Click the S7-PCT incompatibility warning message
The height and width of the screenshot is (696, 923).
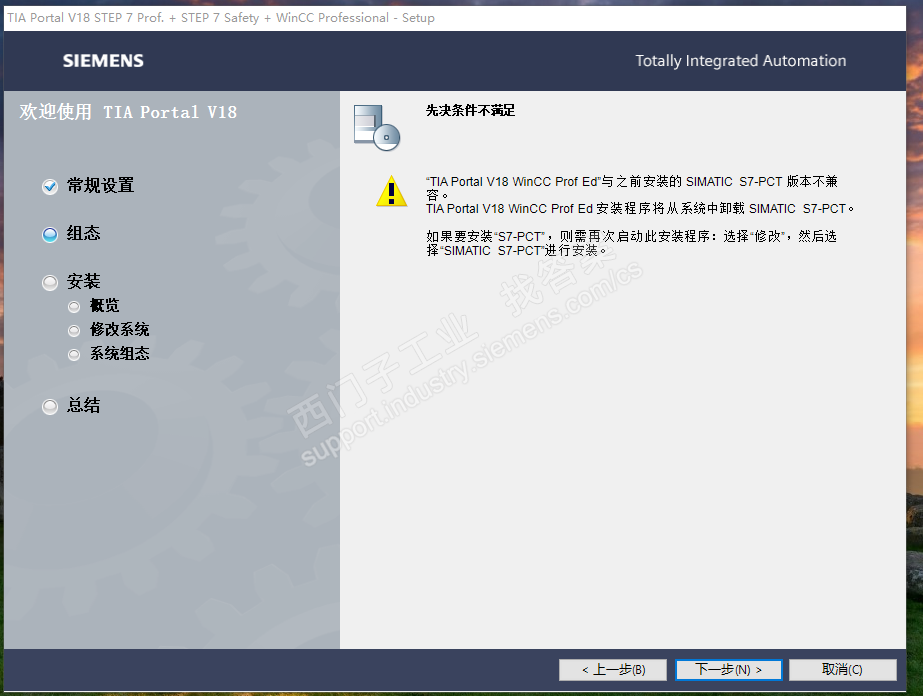pos(640,195)
